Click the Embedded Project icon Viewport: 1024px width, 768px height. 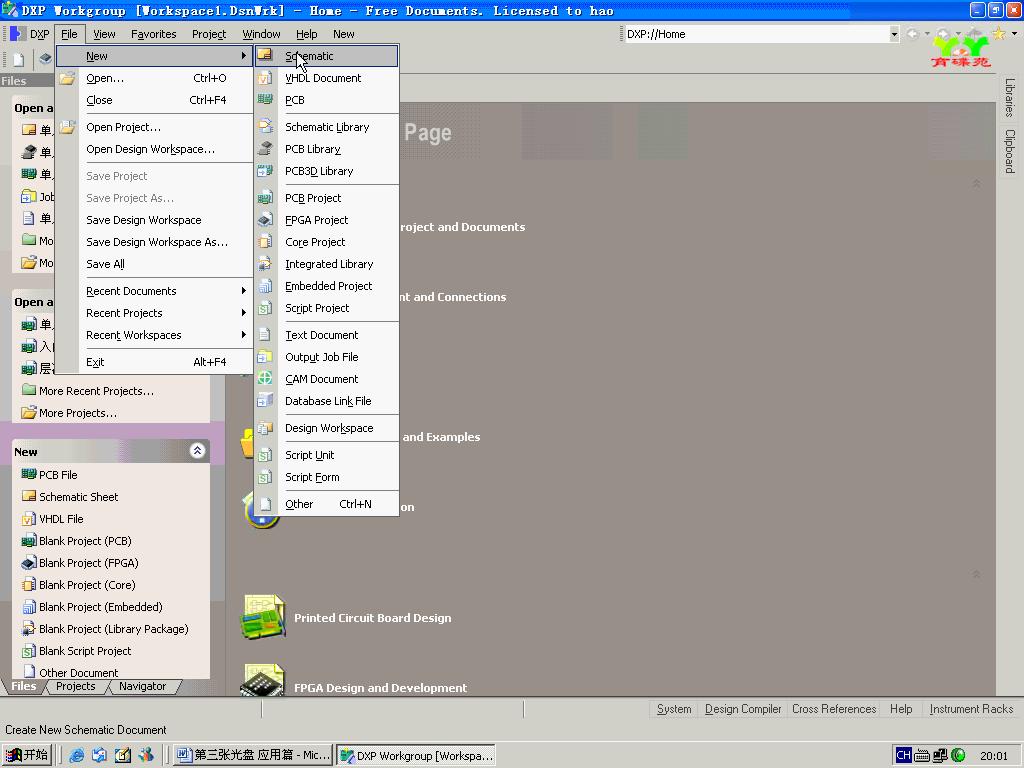tap(265, 286)
